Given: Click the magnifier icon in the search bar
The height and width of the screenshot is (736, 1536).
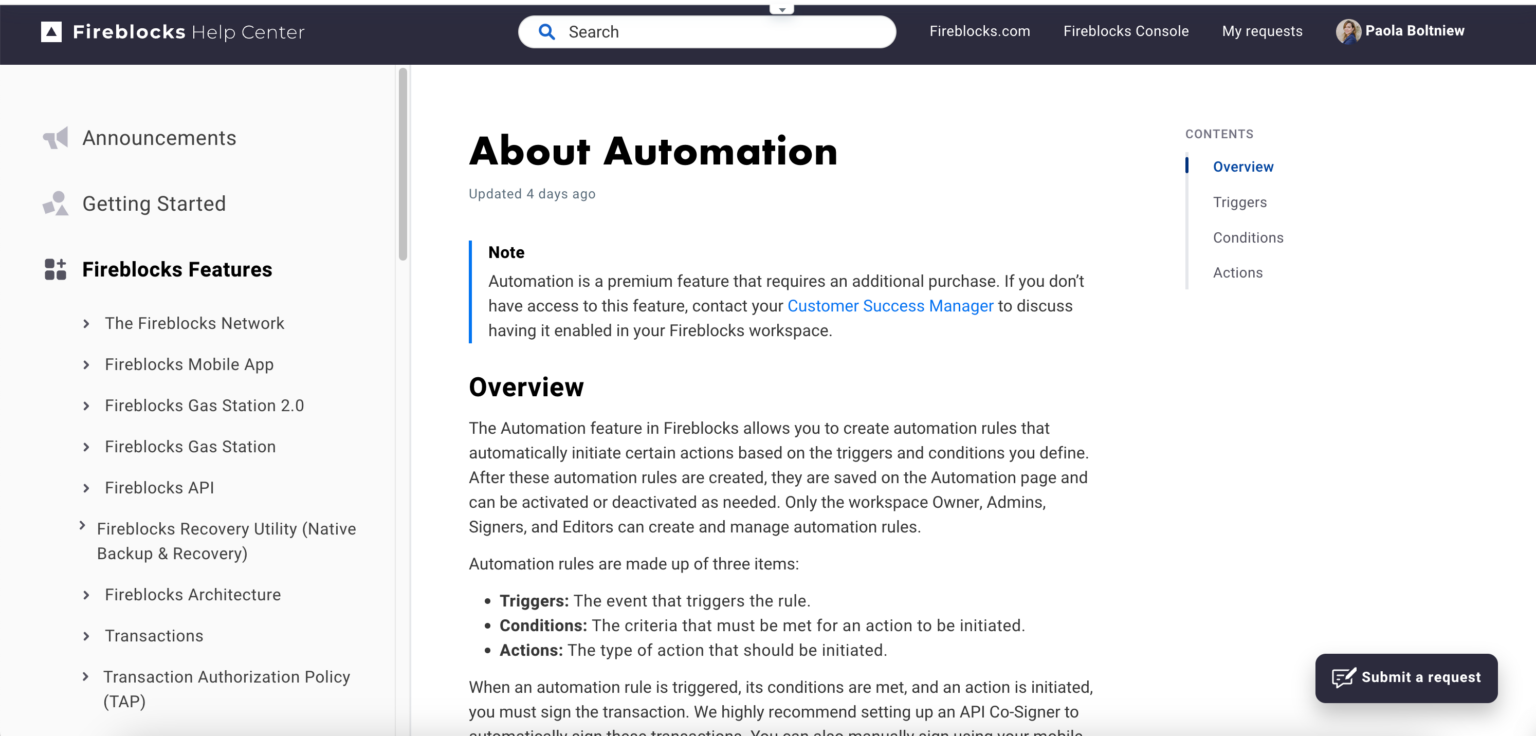Looking at the screenshot, I should coord(546,31).
